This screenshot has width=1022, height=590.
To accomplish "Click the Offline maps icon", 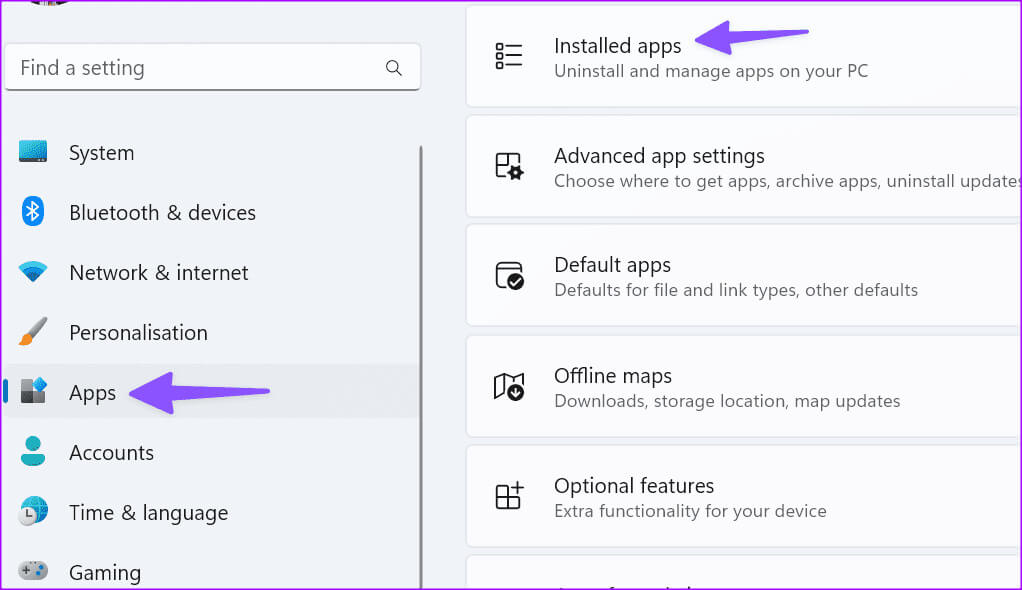I will [509, 387].
